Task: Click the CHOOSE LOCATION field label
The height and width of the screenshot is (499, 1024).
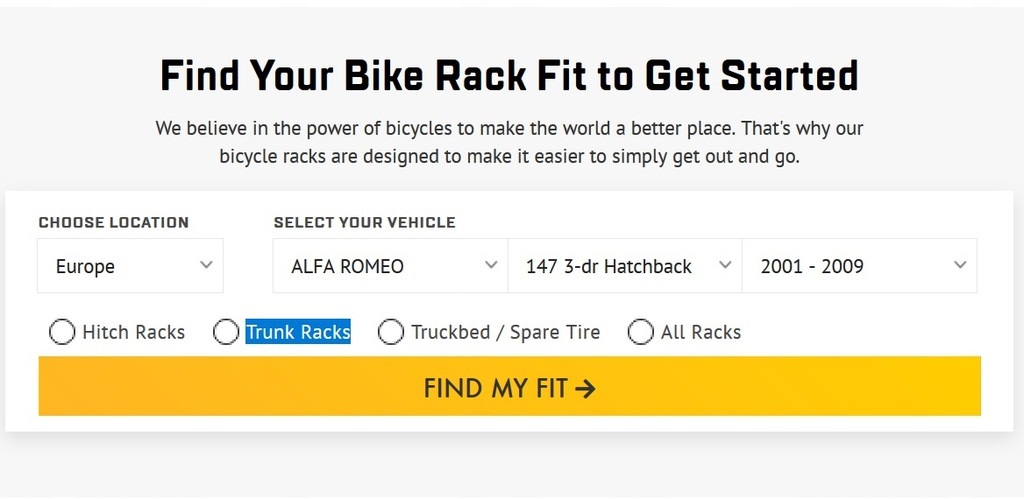Action: tap(113, 223)
